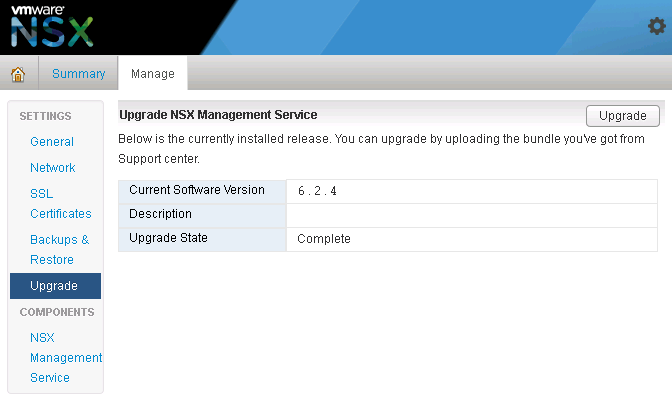Open SSL Certificates settings
This screenshot has width=672, height=405.
(x=60, y=203)
